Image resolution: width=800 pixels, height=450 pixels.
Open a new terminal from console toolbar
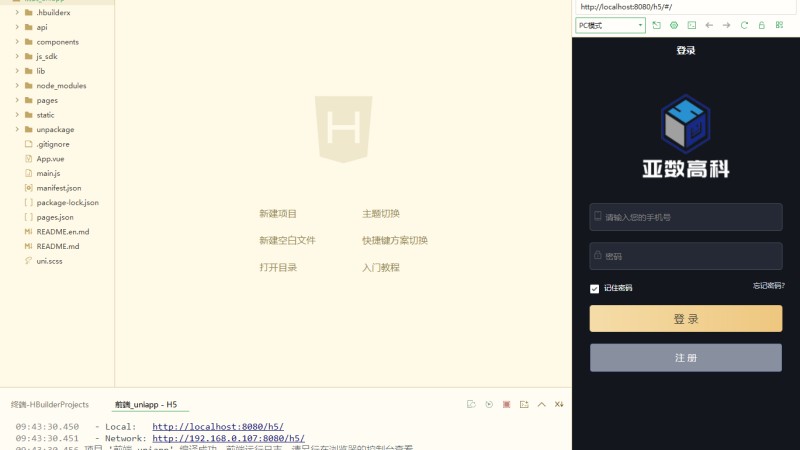(x=524, y=404)
